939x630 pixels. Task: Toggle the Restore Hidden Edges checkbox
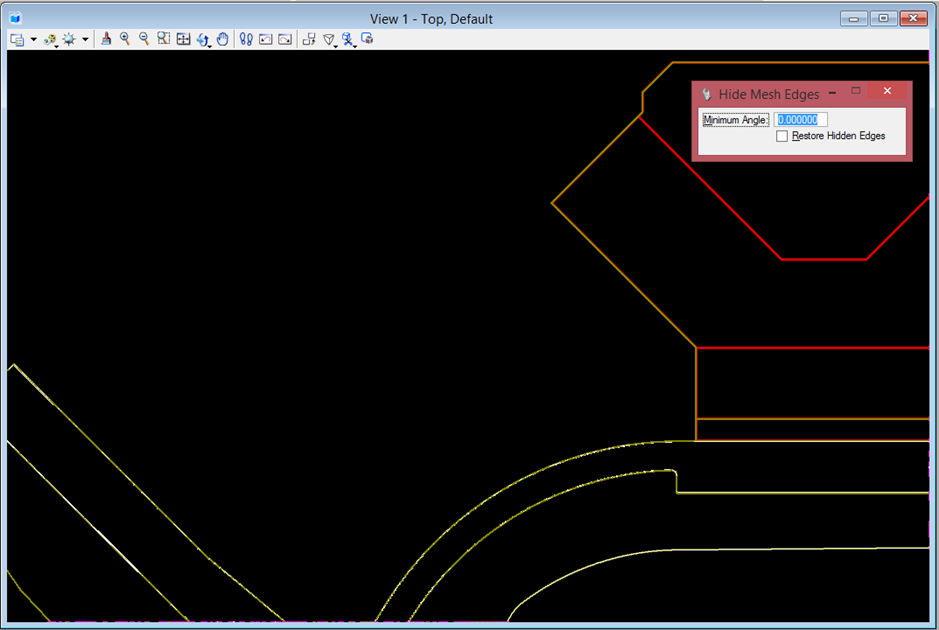[x=782, y=136]
